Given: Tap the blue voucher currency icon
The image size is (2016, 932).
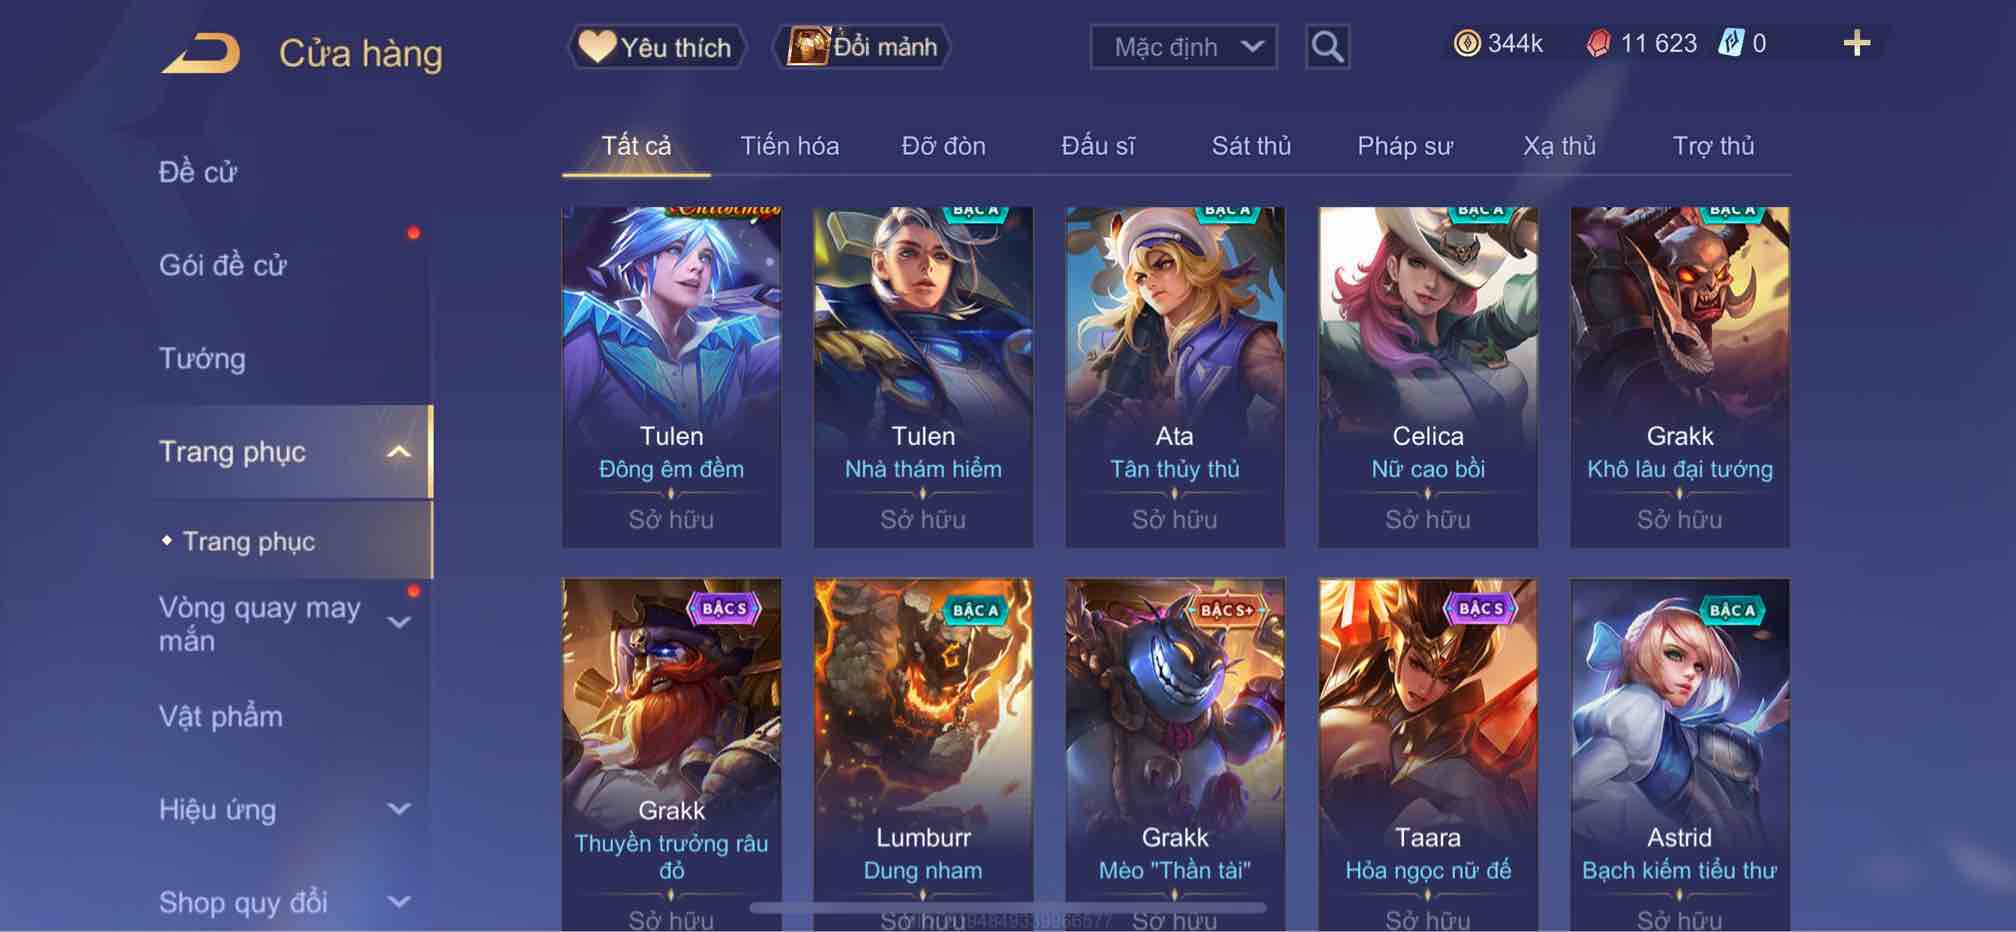Looking at the screenshot, I should [1731, 43].
